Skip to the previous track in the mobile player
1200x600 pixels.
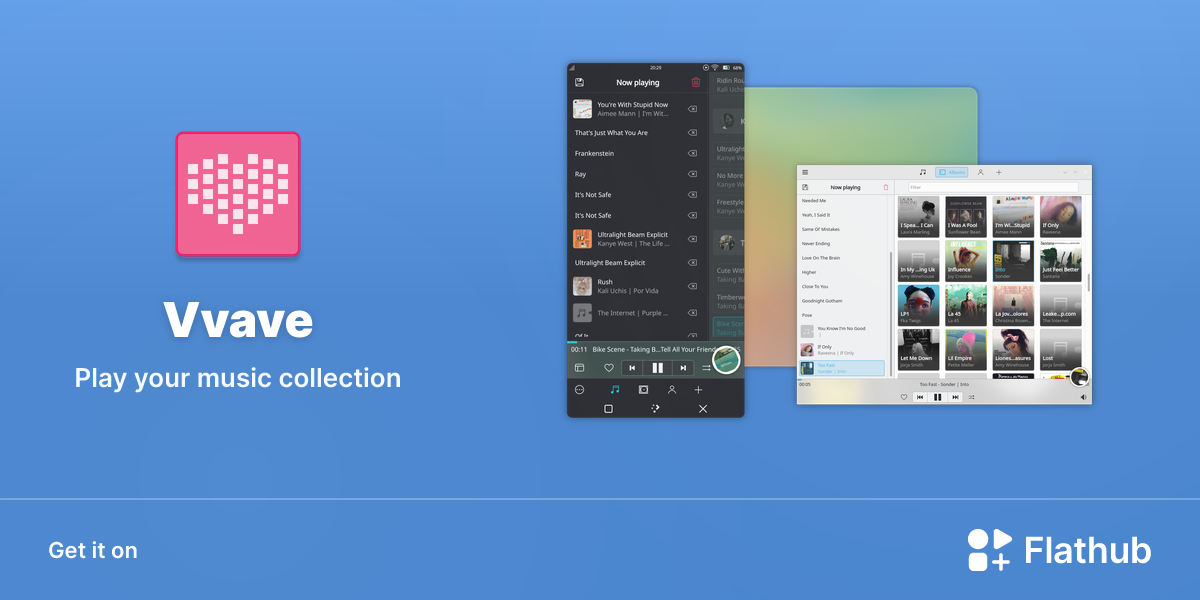(633, 368)
